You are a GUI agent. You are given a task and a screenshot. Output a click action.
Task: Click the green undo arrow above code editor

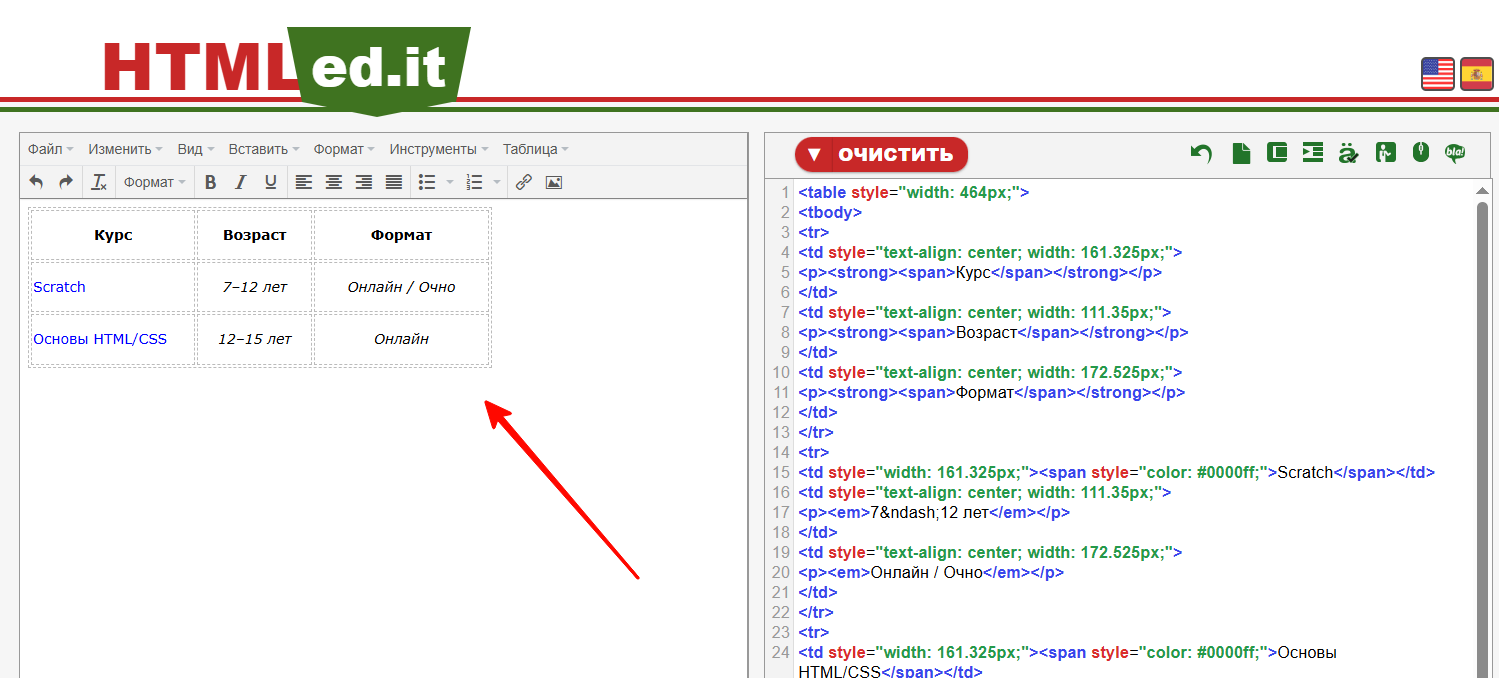click(1201, 153)
